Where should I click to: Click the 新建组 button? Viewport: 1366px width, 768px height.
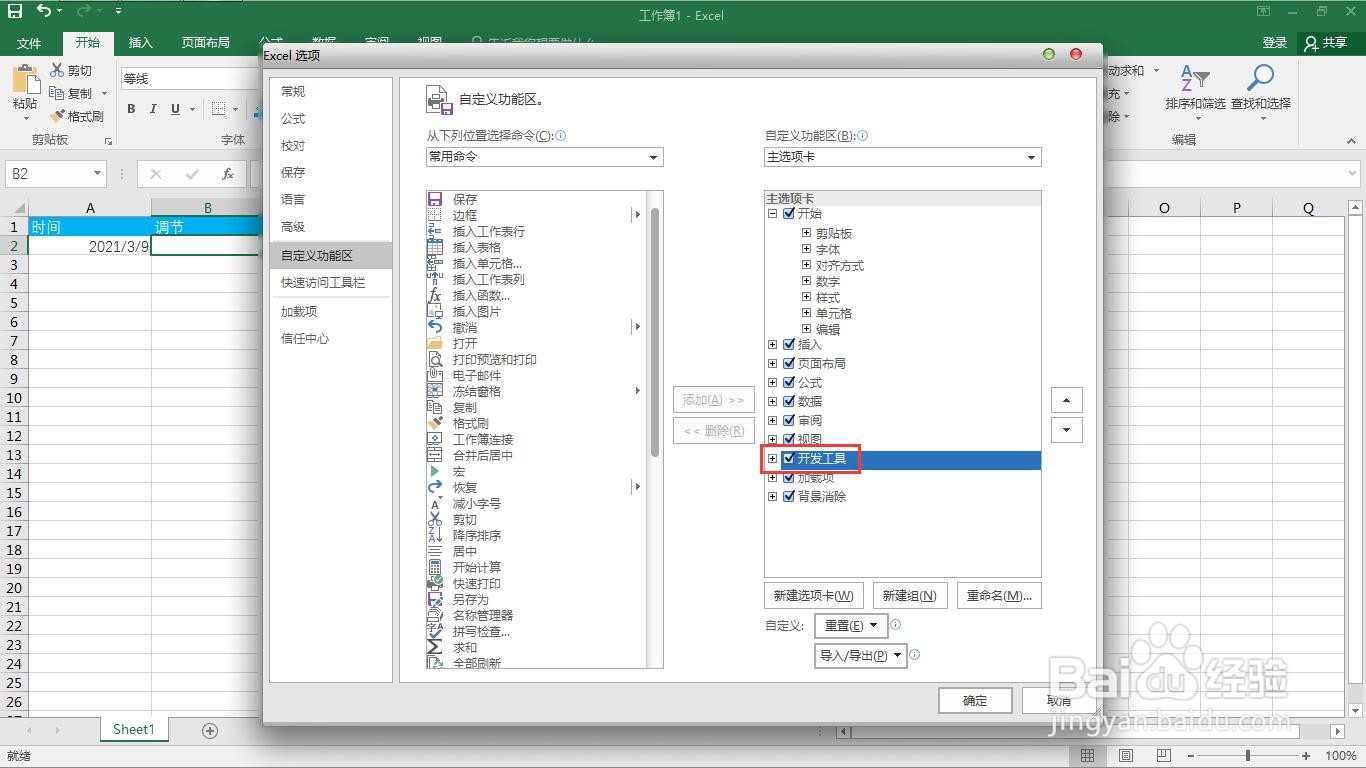click(x=910, y=595)
